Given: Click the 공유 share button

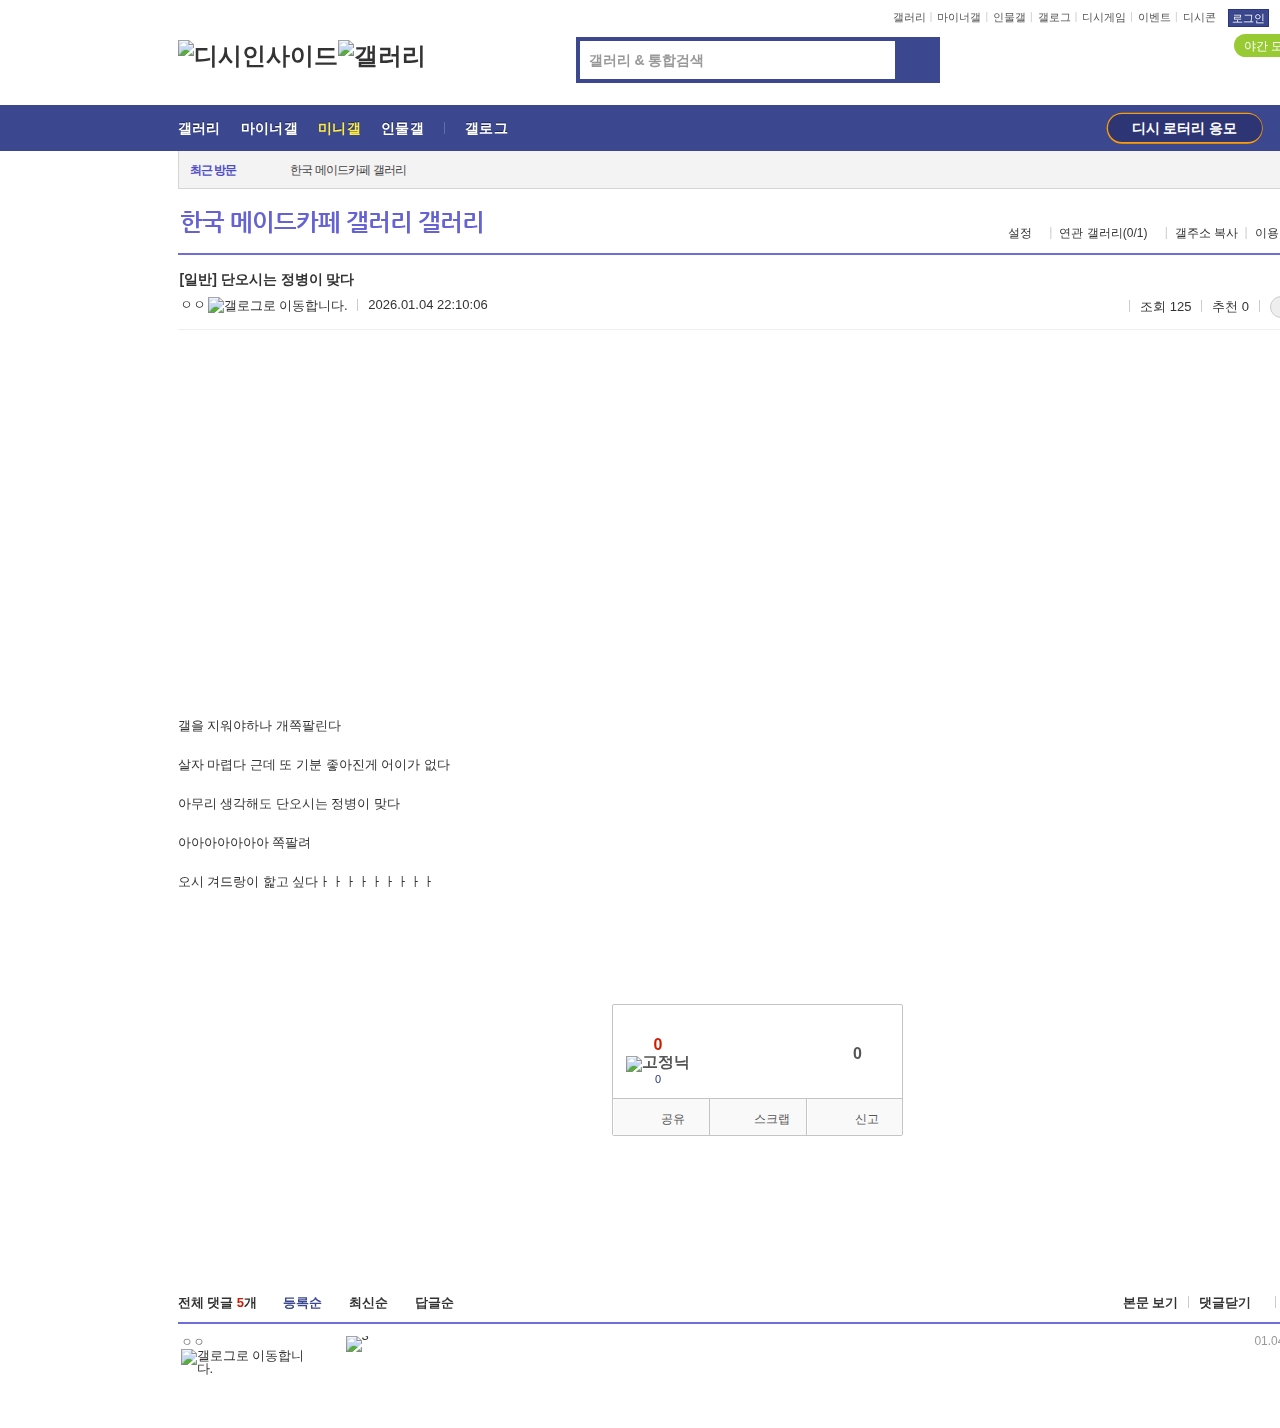Looking at the screenshot, I should point(661,1118).
